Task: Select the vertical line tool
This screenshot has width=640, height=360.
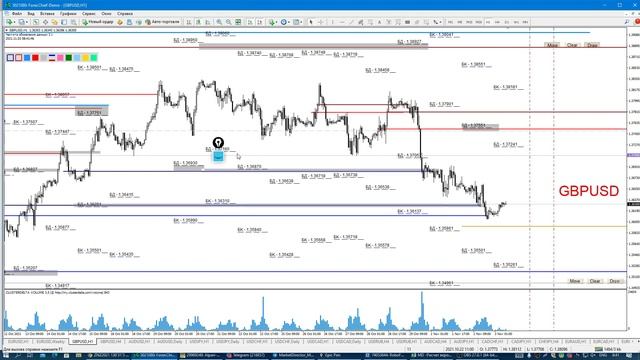Action: click(x=333, y=22)
